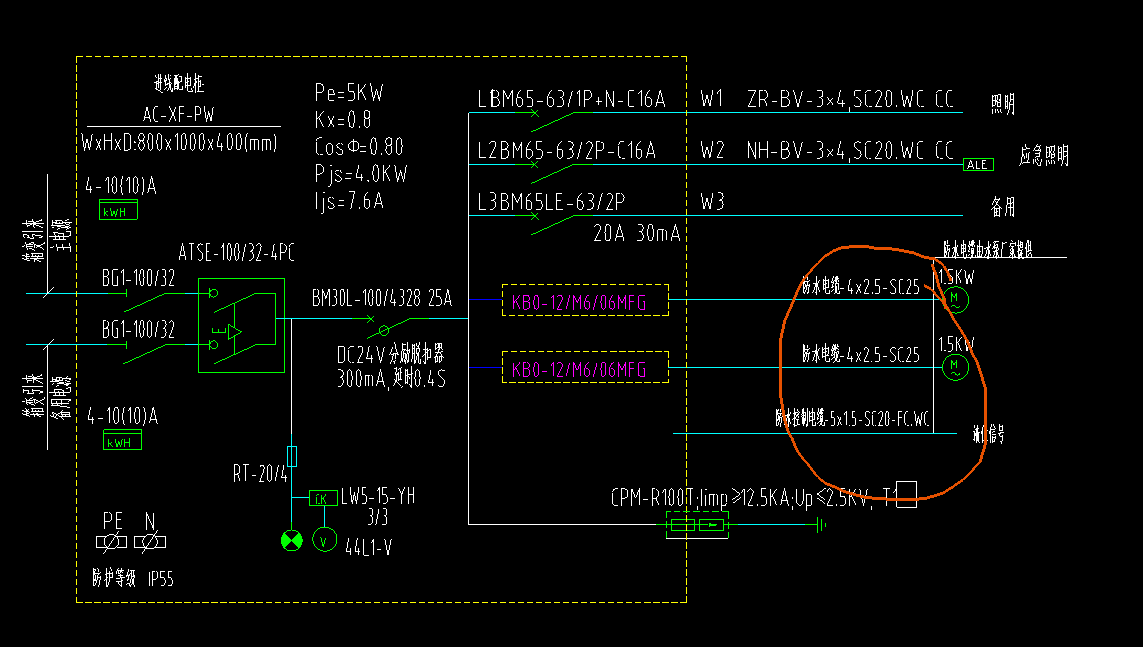
Task: Click the 液位信号 label
Action: [989, 435]
